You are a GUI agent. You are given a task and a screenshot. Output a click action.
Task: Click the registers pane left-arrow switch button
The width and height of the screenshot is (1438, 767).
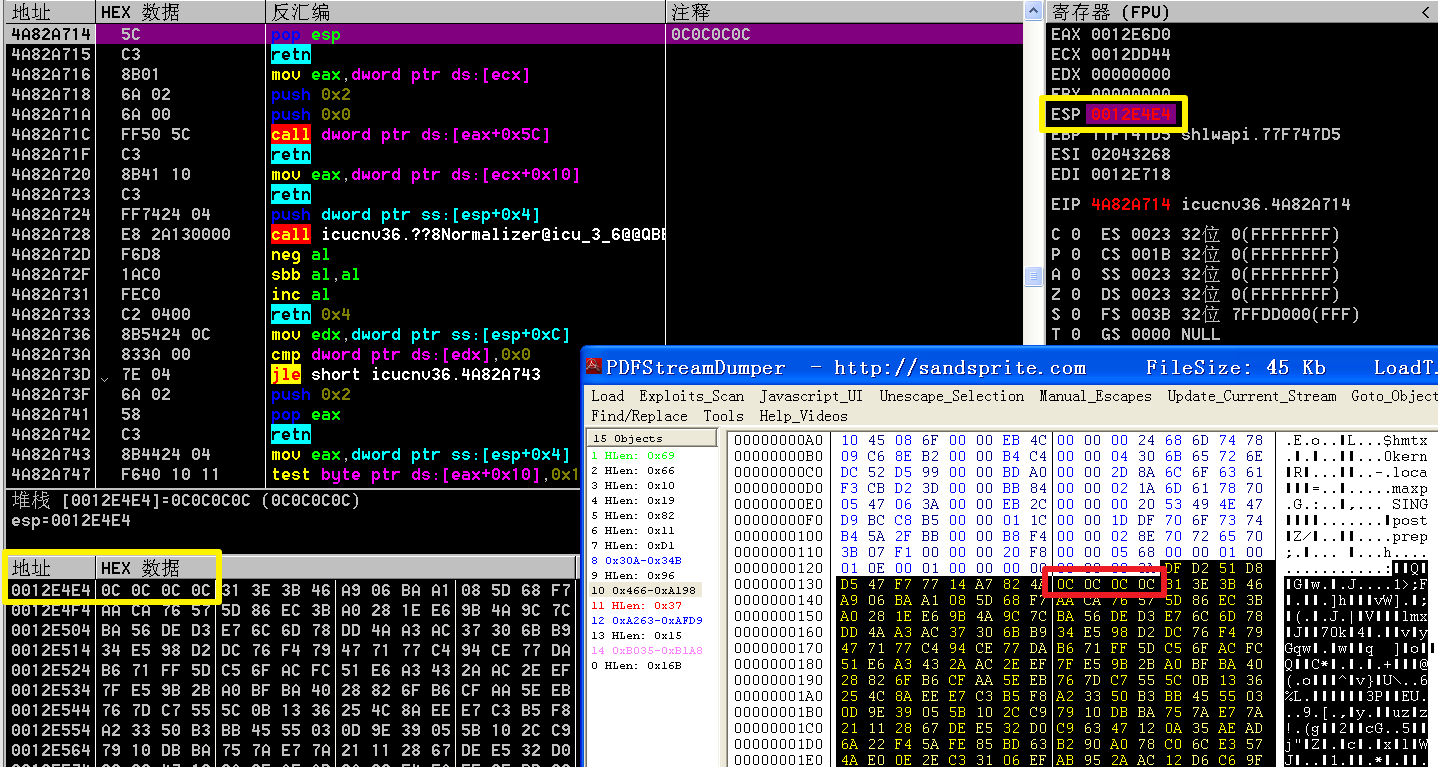[x=1425, y=12]
